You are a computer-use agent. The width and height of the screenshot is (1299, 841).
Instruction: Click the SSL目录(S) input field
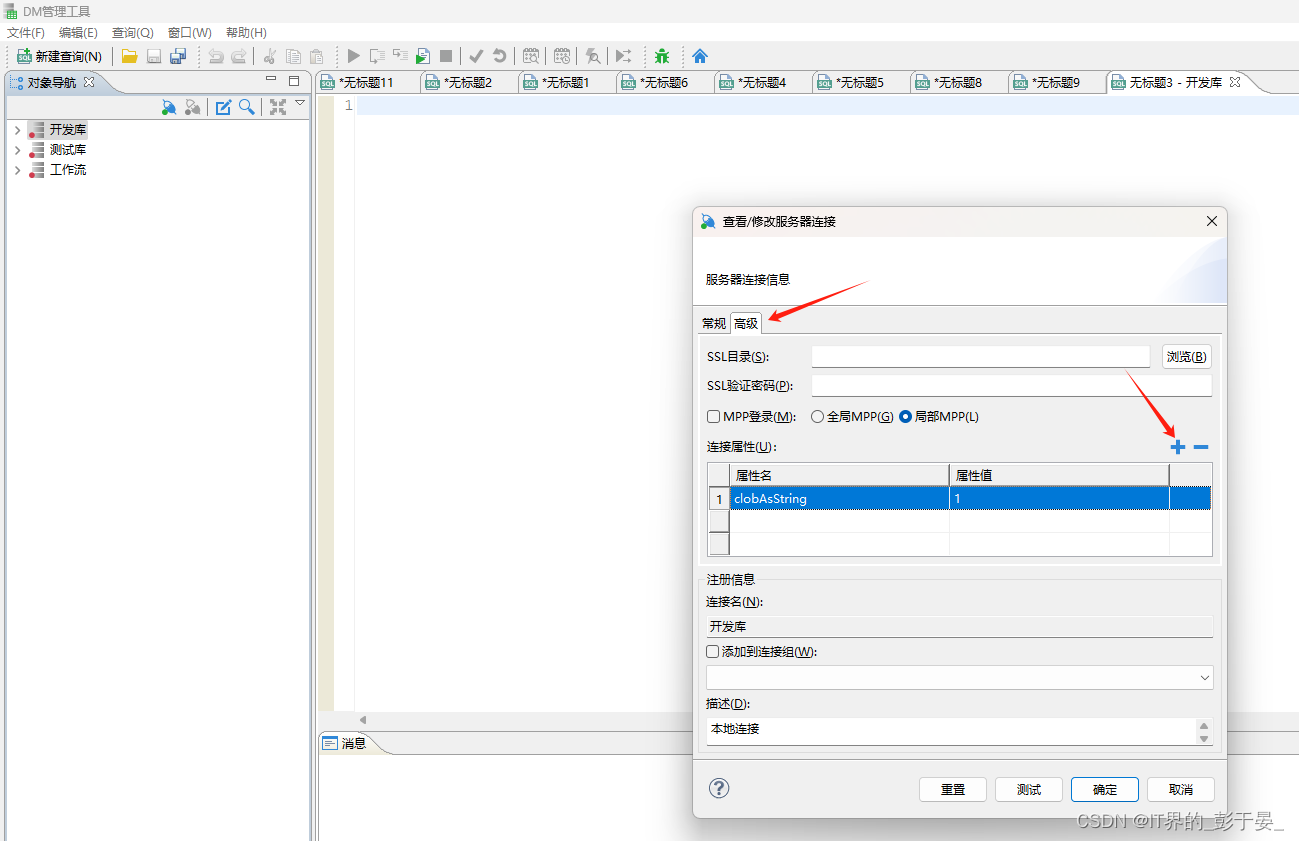pos(981,357)
